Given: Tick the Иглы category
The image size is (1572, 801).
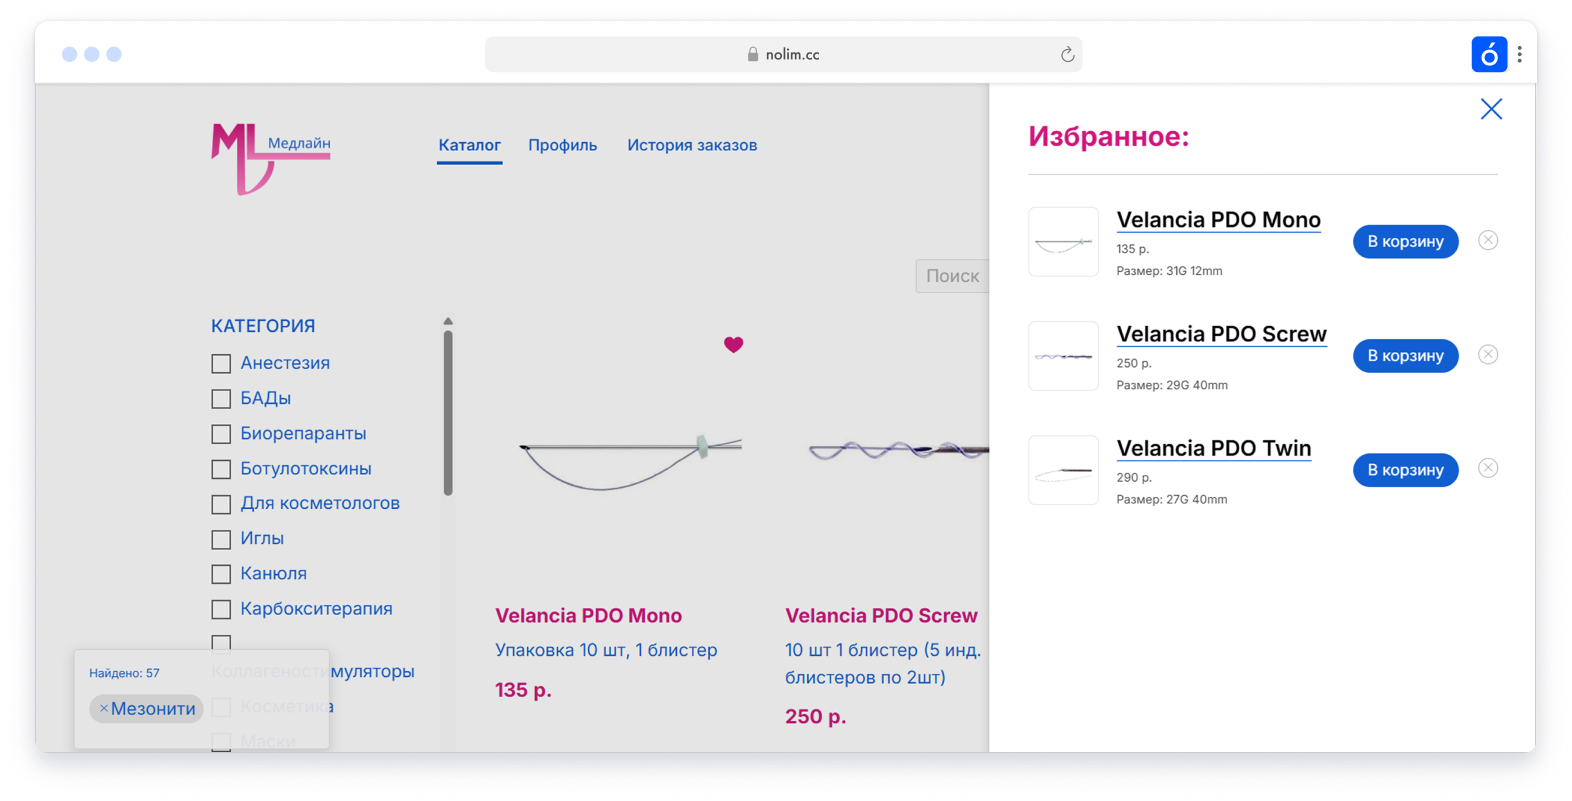Looking at the screenshot, I should click(x=221, y=538).
